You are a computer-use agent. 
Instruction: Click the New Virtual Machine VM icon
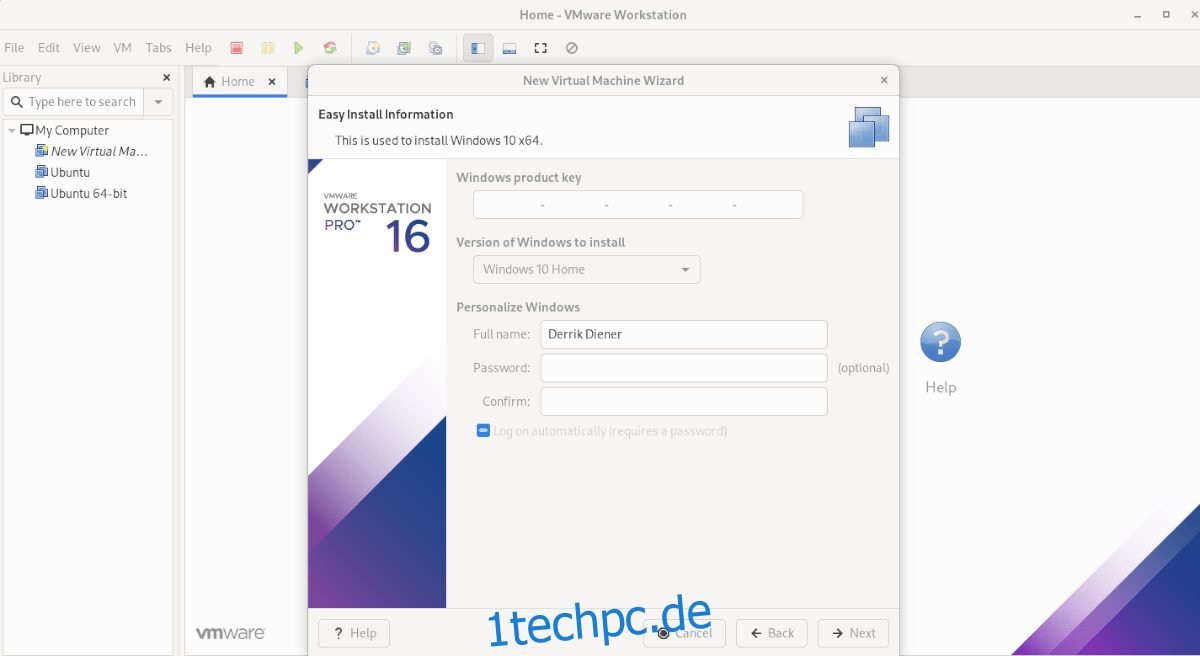[x=41, y=151]
